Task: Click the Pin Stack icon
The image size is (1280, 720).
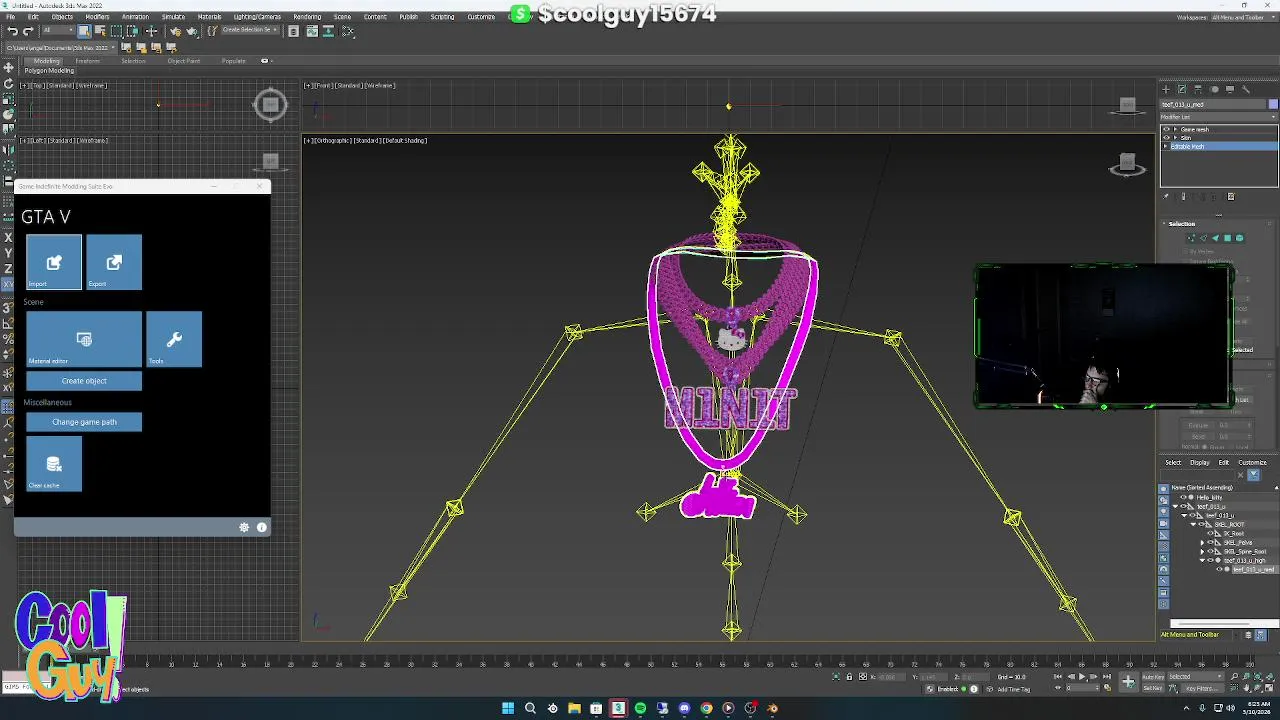Action: (x=1167, y=197)
